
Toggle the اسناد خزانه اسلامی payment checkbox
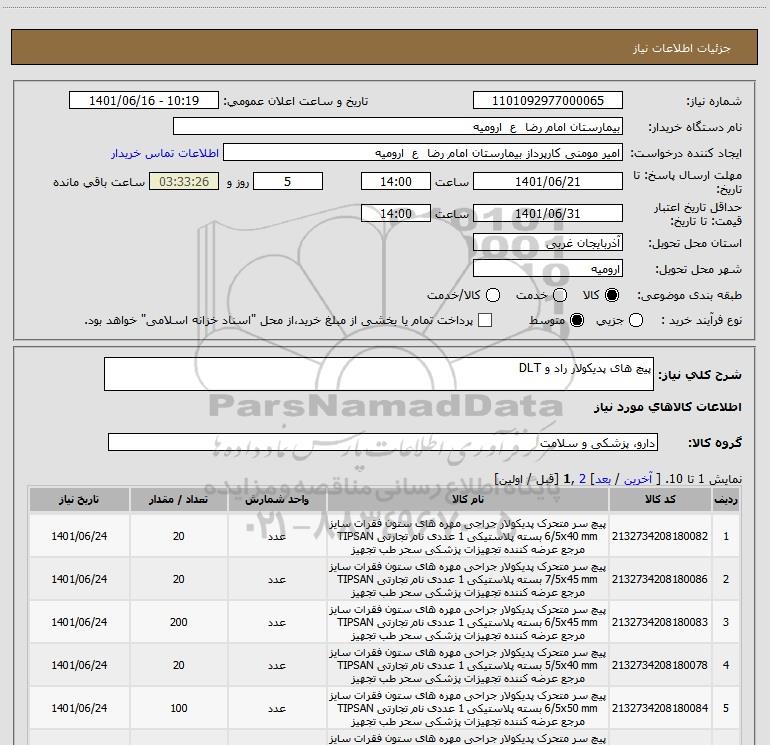(485, 320)
